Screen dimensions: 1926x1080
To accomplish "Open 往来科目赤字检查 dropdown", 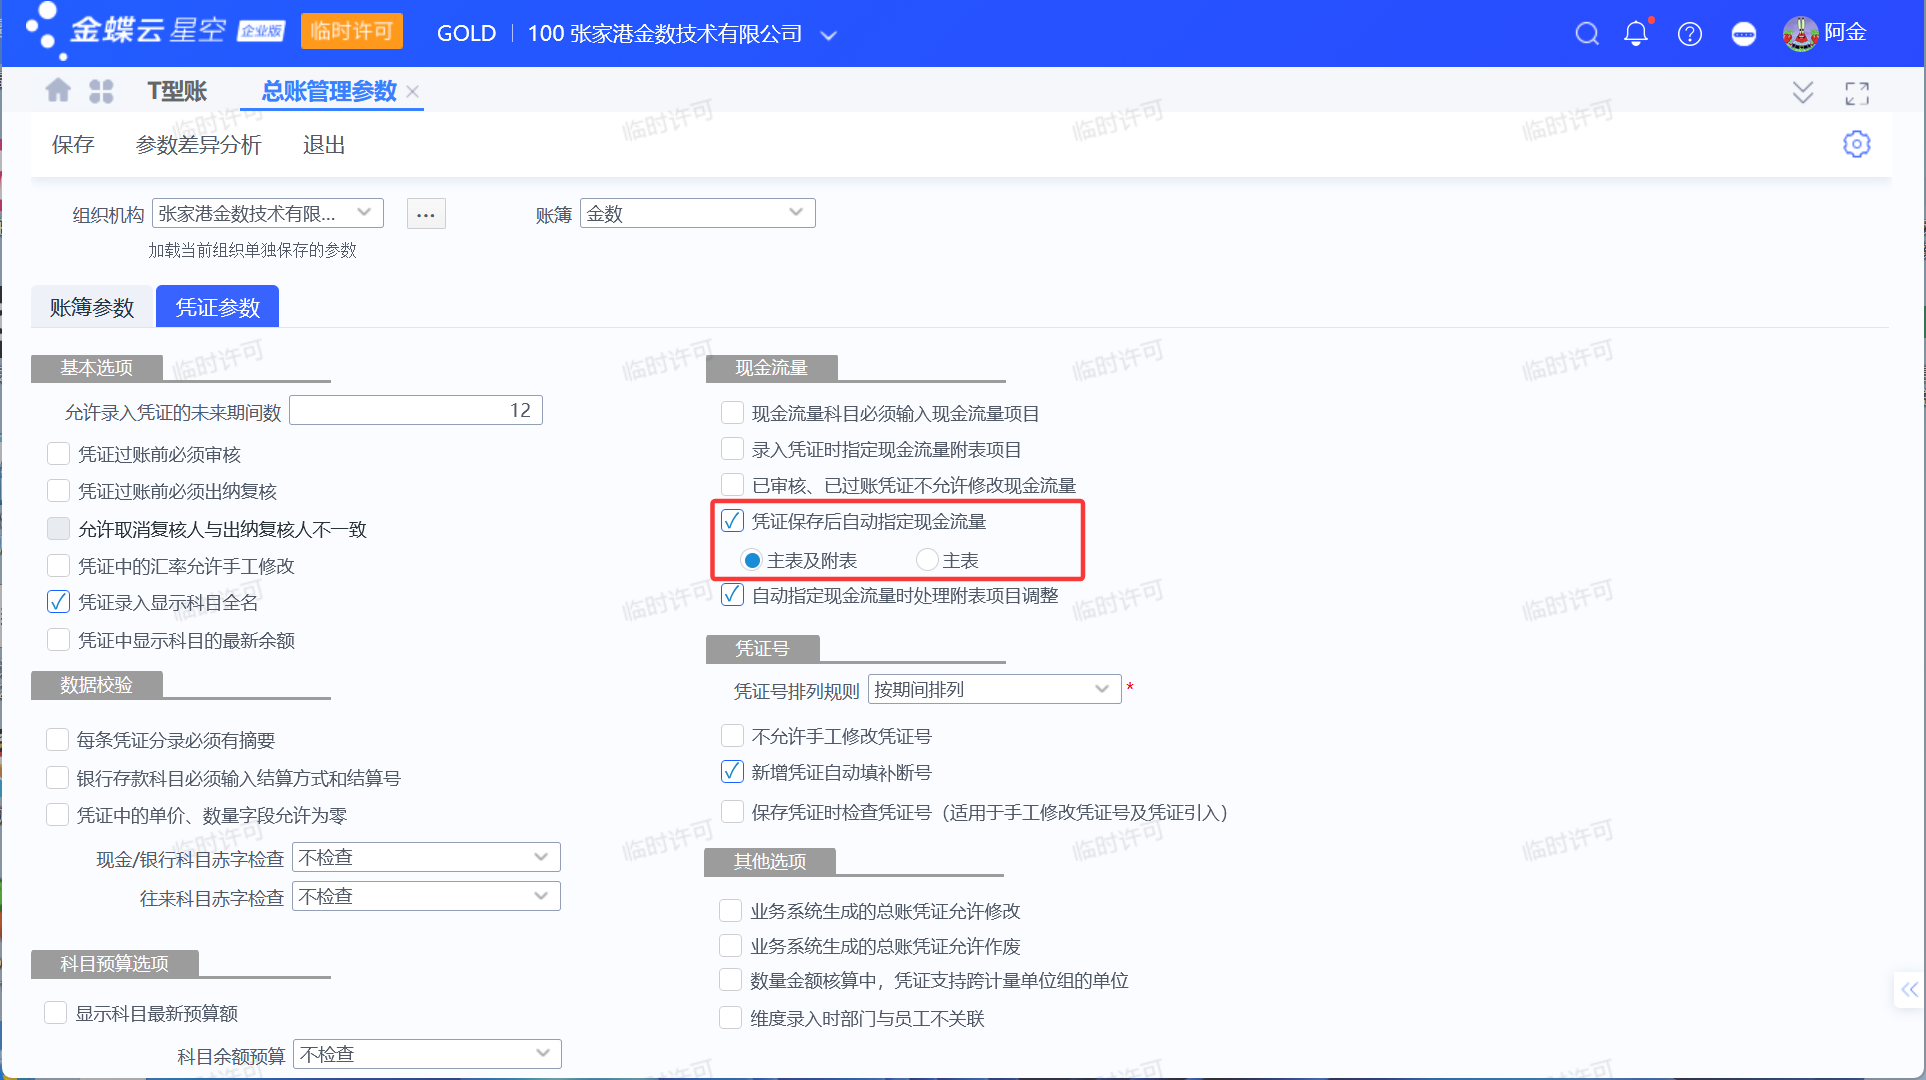I will tap(426, 896).
